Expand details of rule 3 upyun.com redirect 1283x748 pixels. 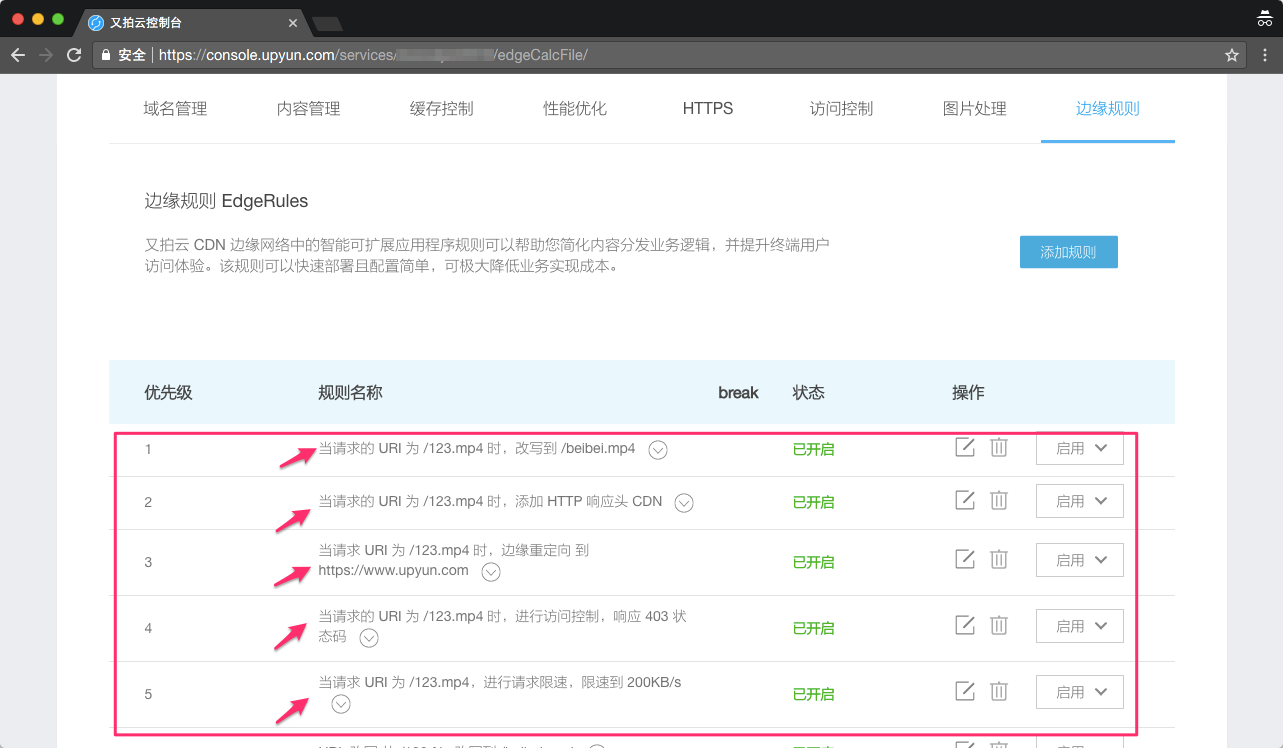(x=491, y=572)
